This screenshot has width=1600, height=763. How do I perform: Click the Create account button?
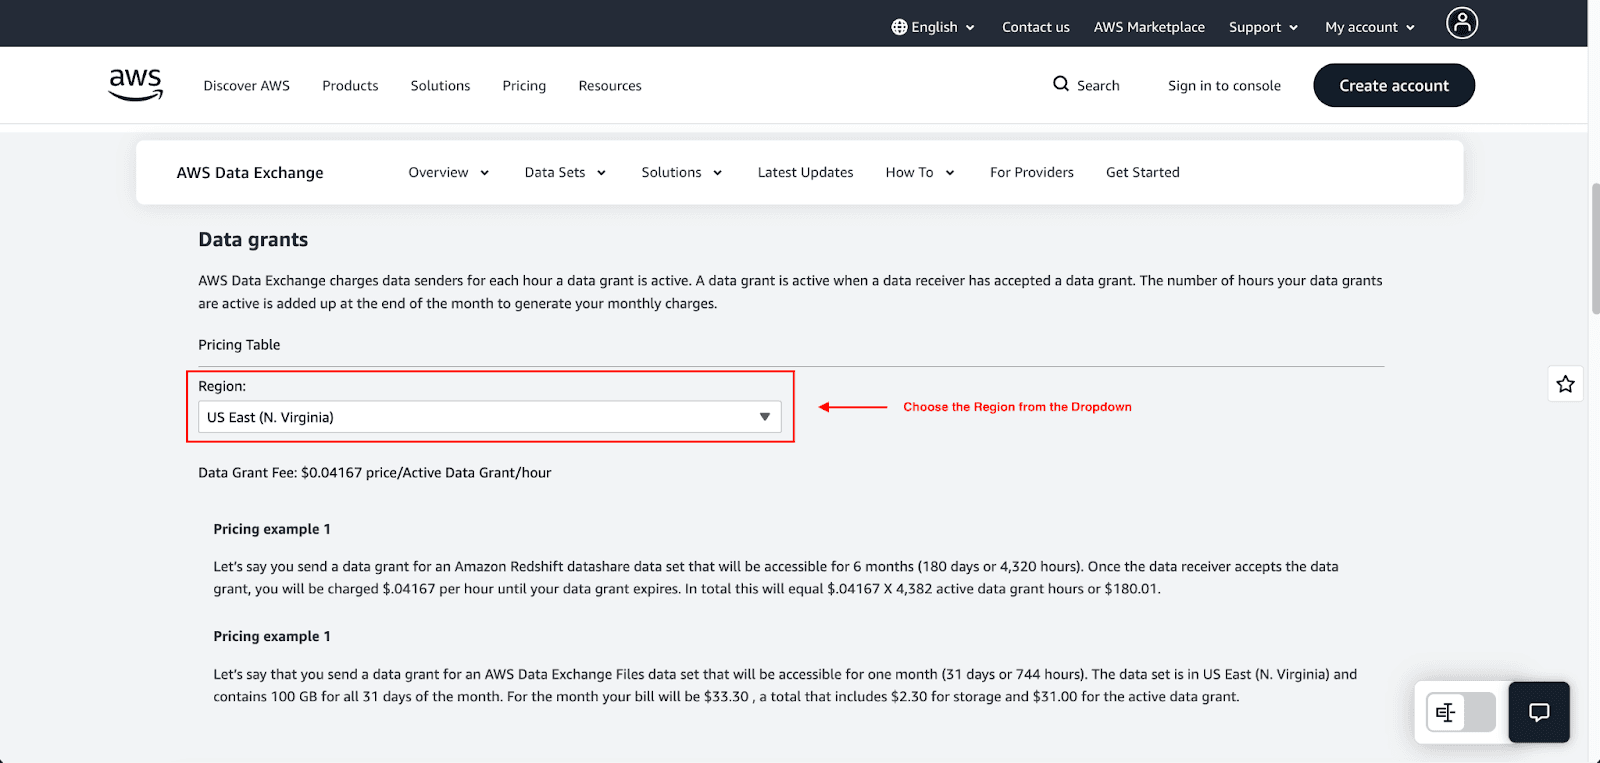(x=1394, y=85)
